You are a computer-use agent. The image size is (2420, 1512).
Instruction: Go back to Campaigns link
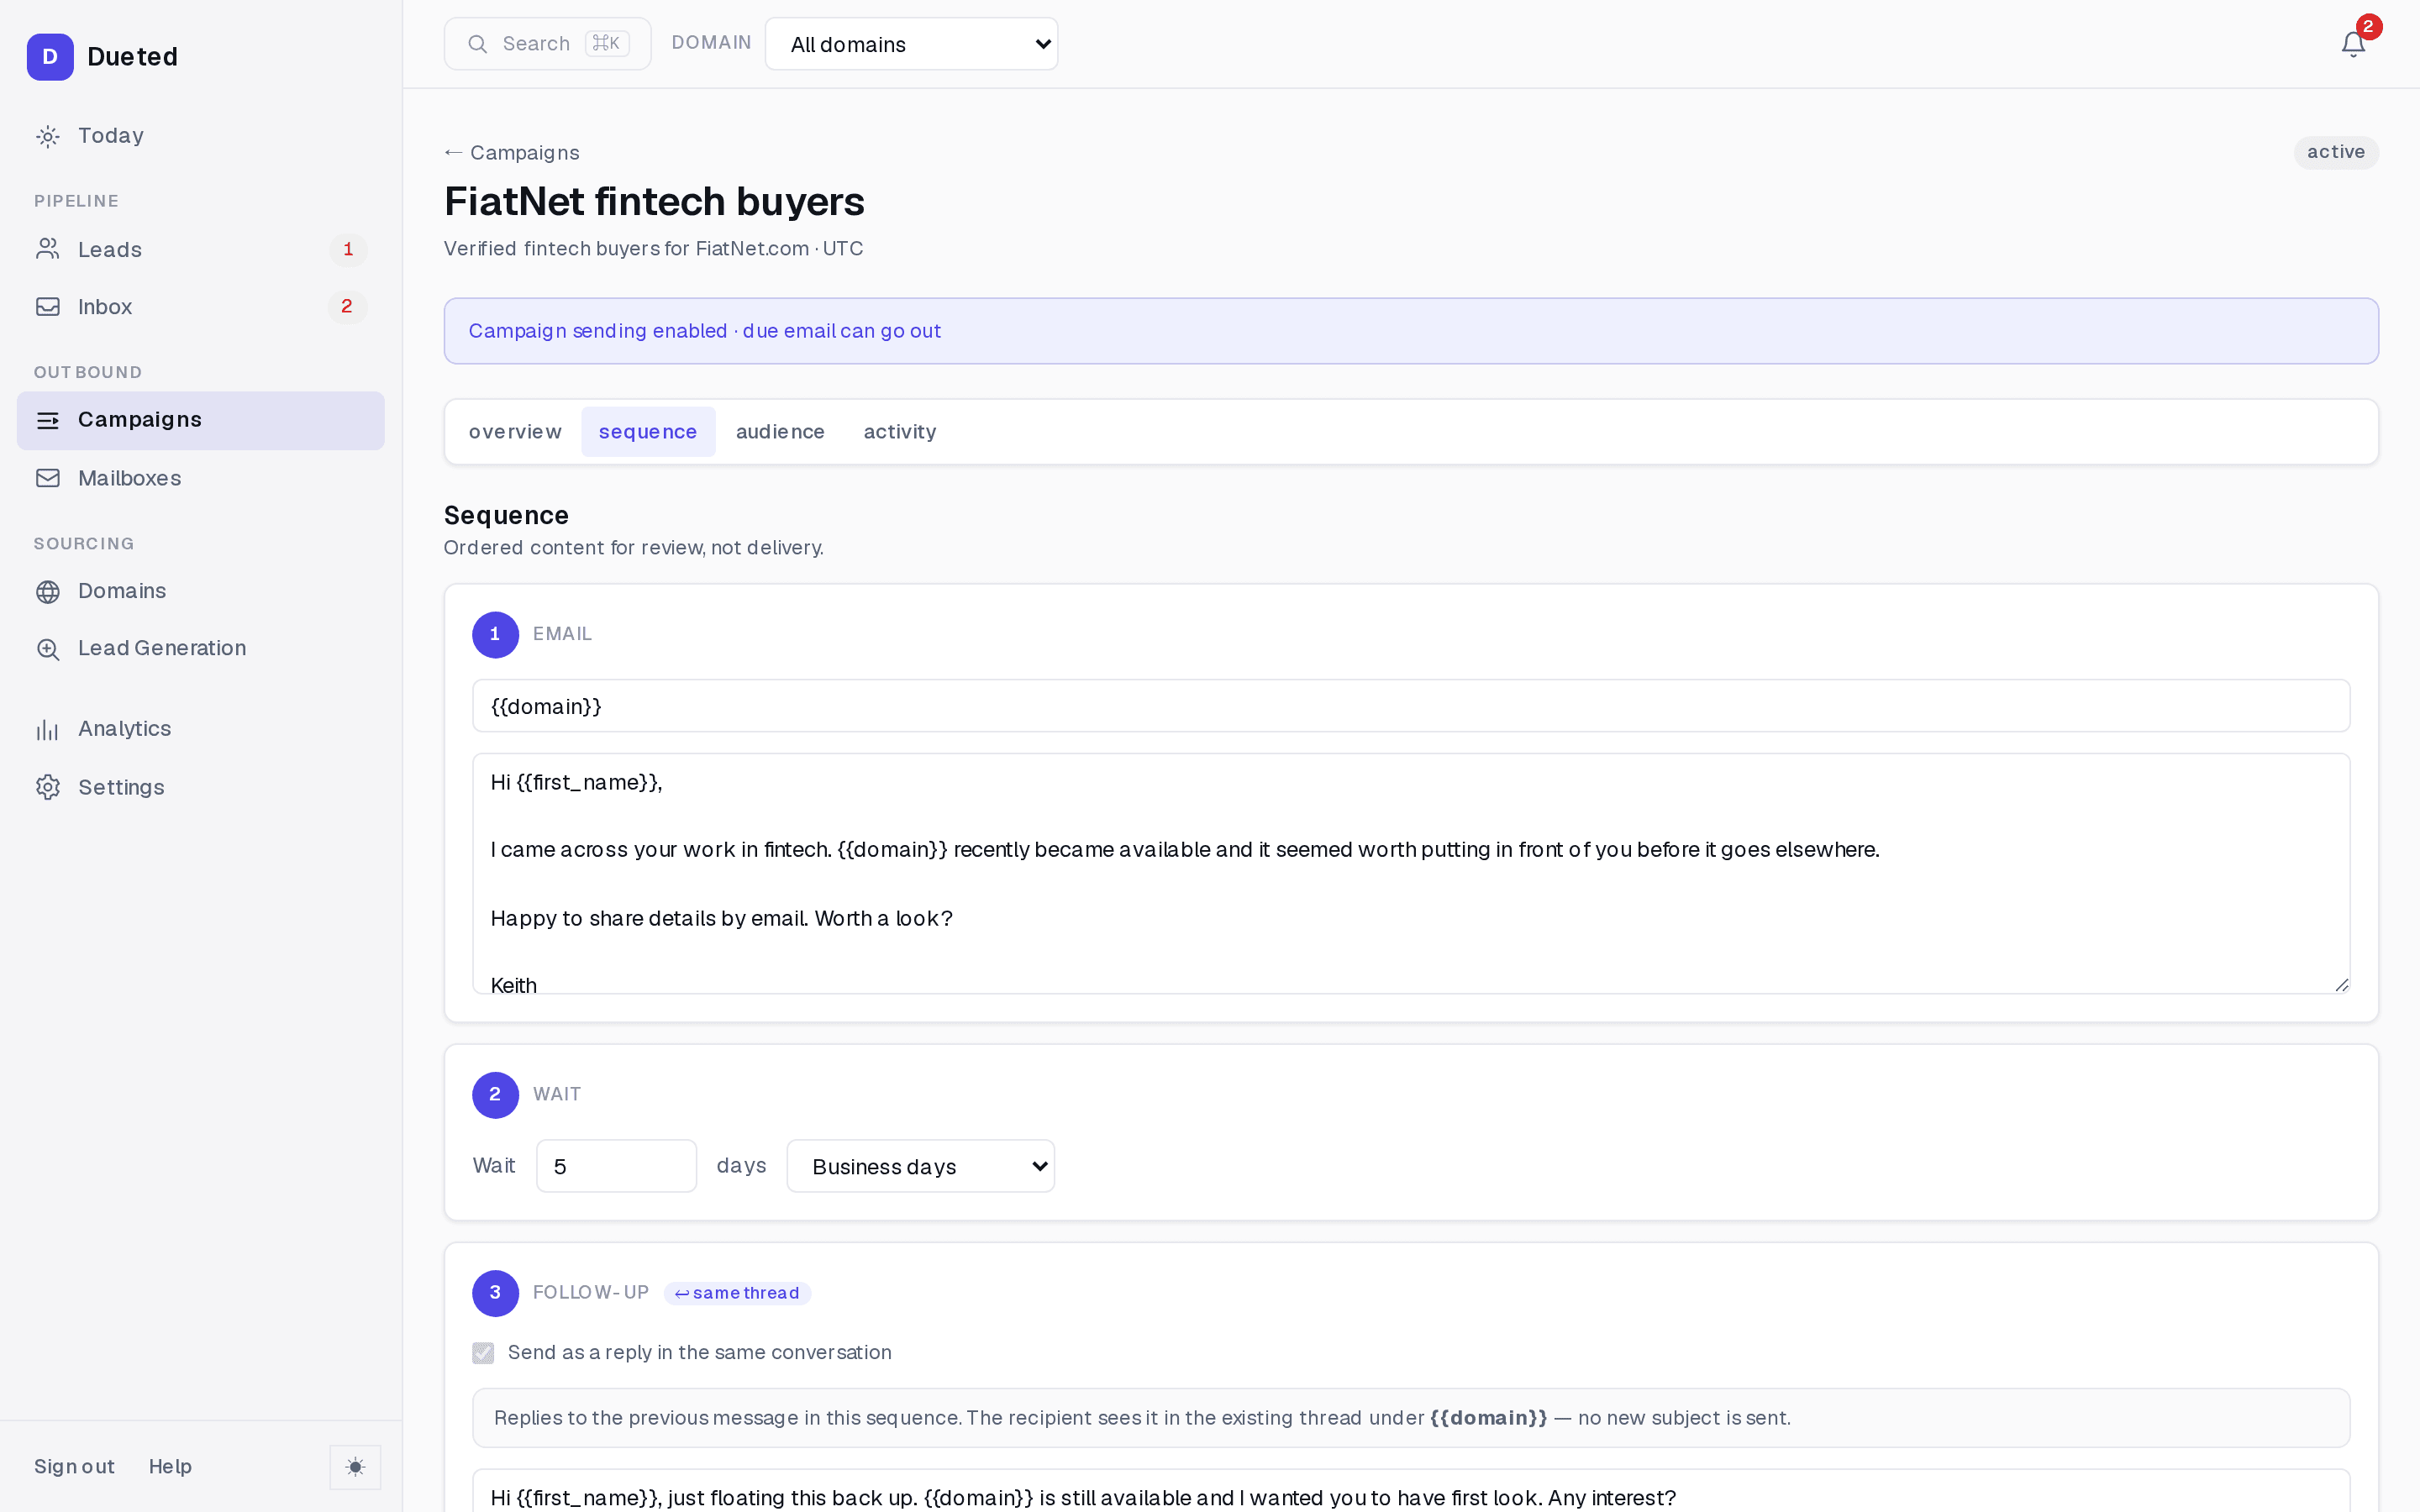tap(512, 153)
